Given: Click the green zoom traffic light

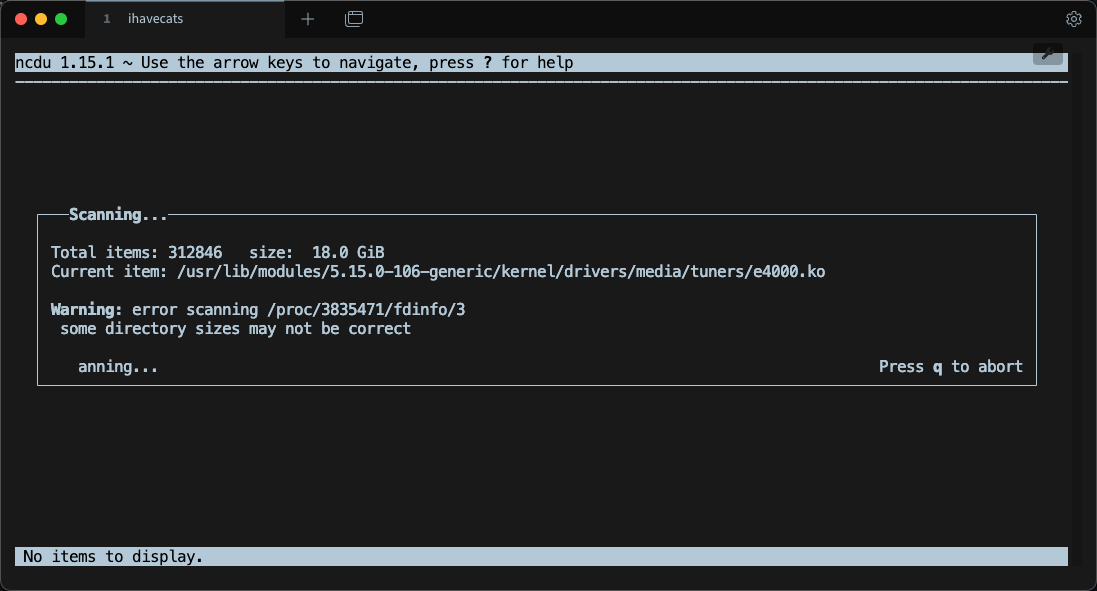Looking at the screenshot, I should (60, 17).
